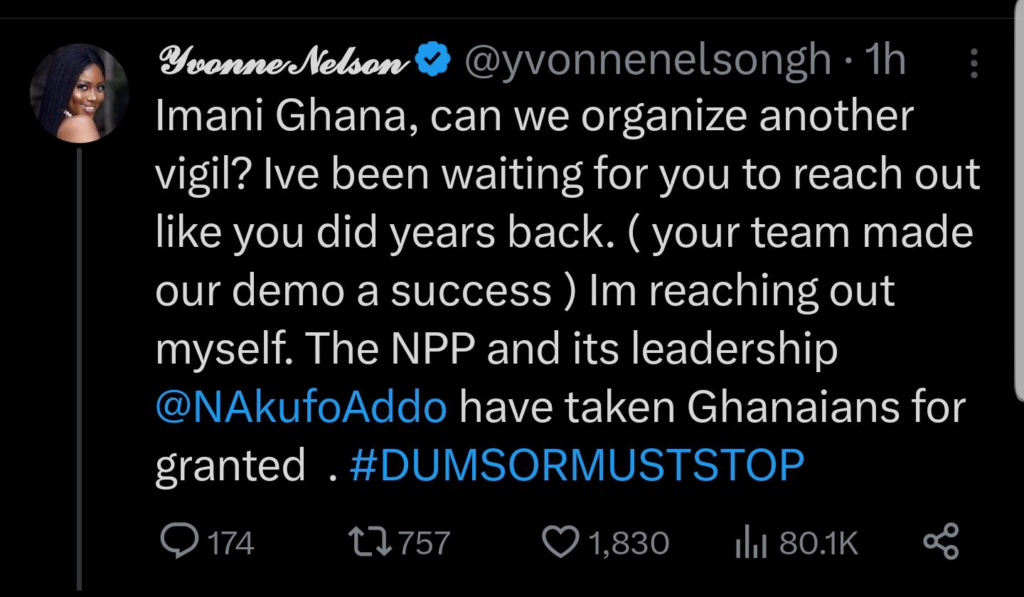The image size is (1024, 597).
Task: Click the 1,830 likes count
Action: [628, 543]
